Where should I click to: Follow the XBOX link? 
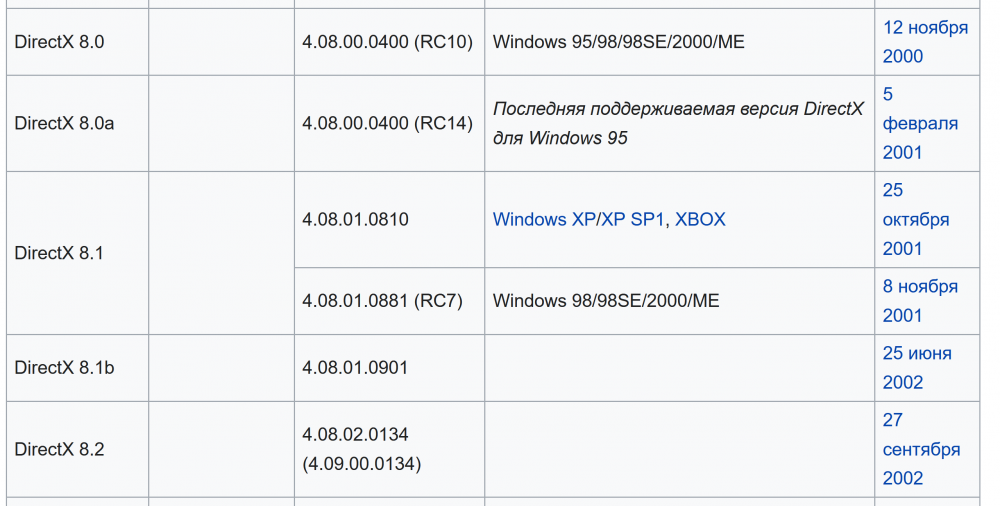tap(700, 219)
